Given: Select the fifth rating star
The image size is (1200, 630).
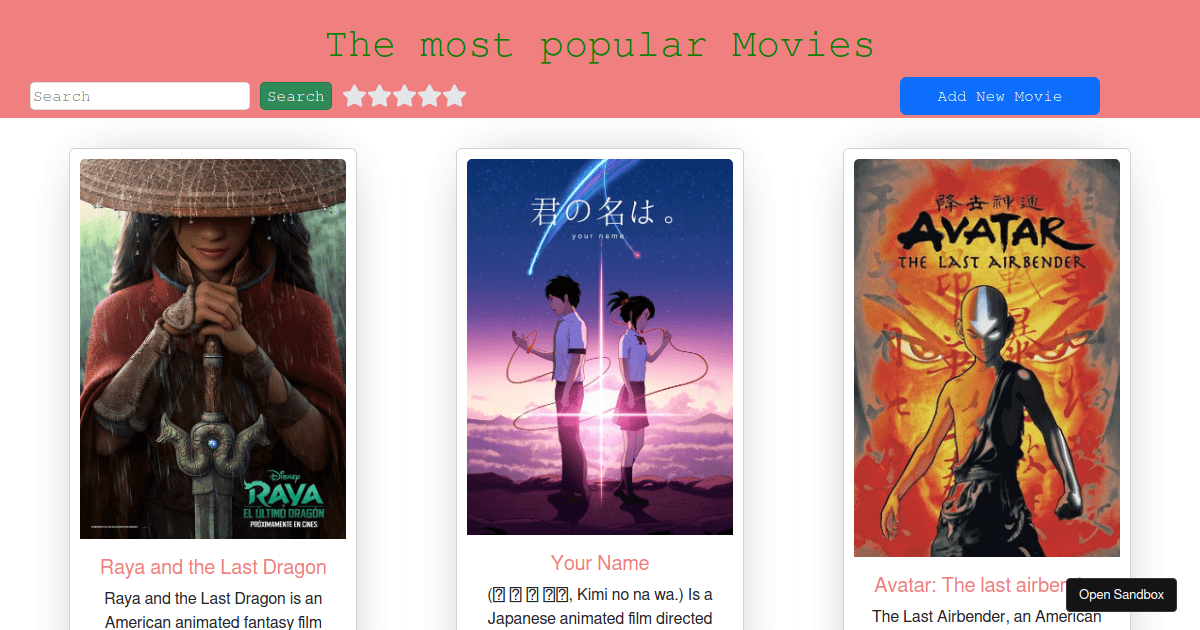Looking at the screenshot, I should tap(455, 96).
